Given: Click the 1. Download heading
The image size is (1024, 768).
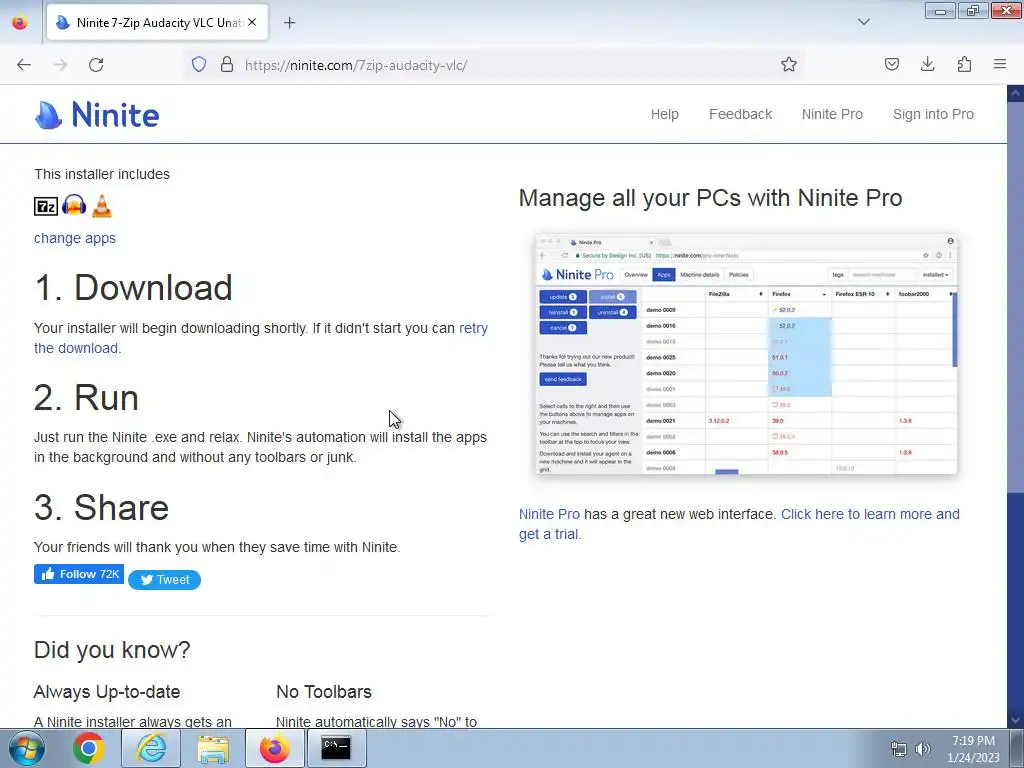Looking at the screenshot, I should (133, 288).
